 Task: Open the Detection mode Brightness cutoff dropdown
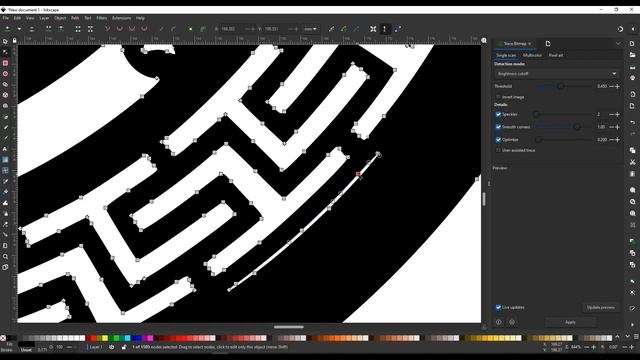point(557,74)
